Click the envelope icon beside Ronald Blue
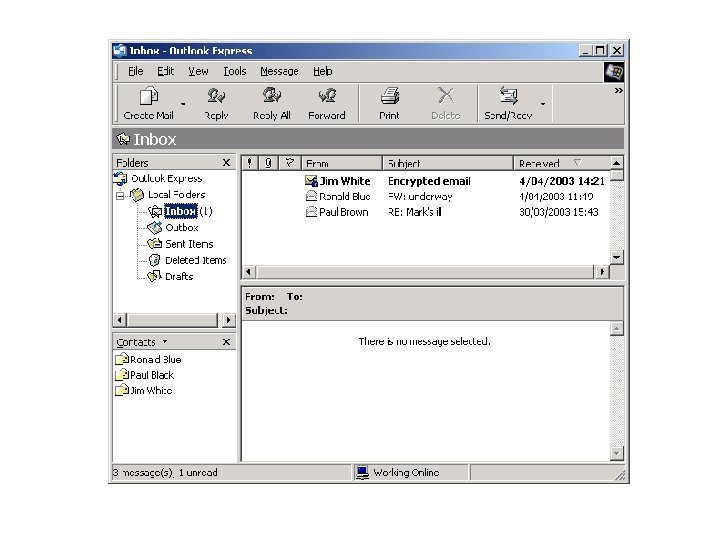The image size is (720, 540). click(x=311, y=197)
